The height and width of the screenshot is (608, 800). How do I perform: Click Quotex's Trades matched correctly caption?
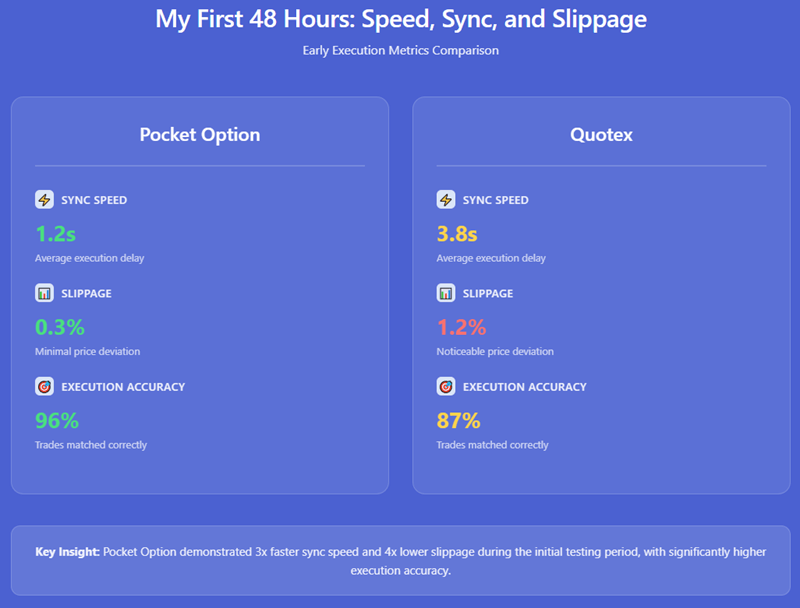pyautogui.click(x=492, y=445)
